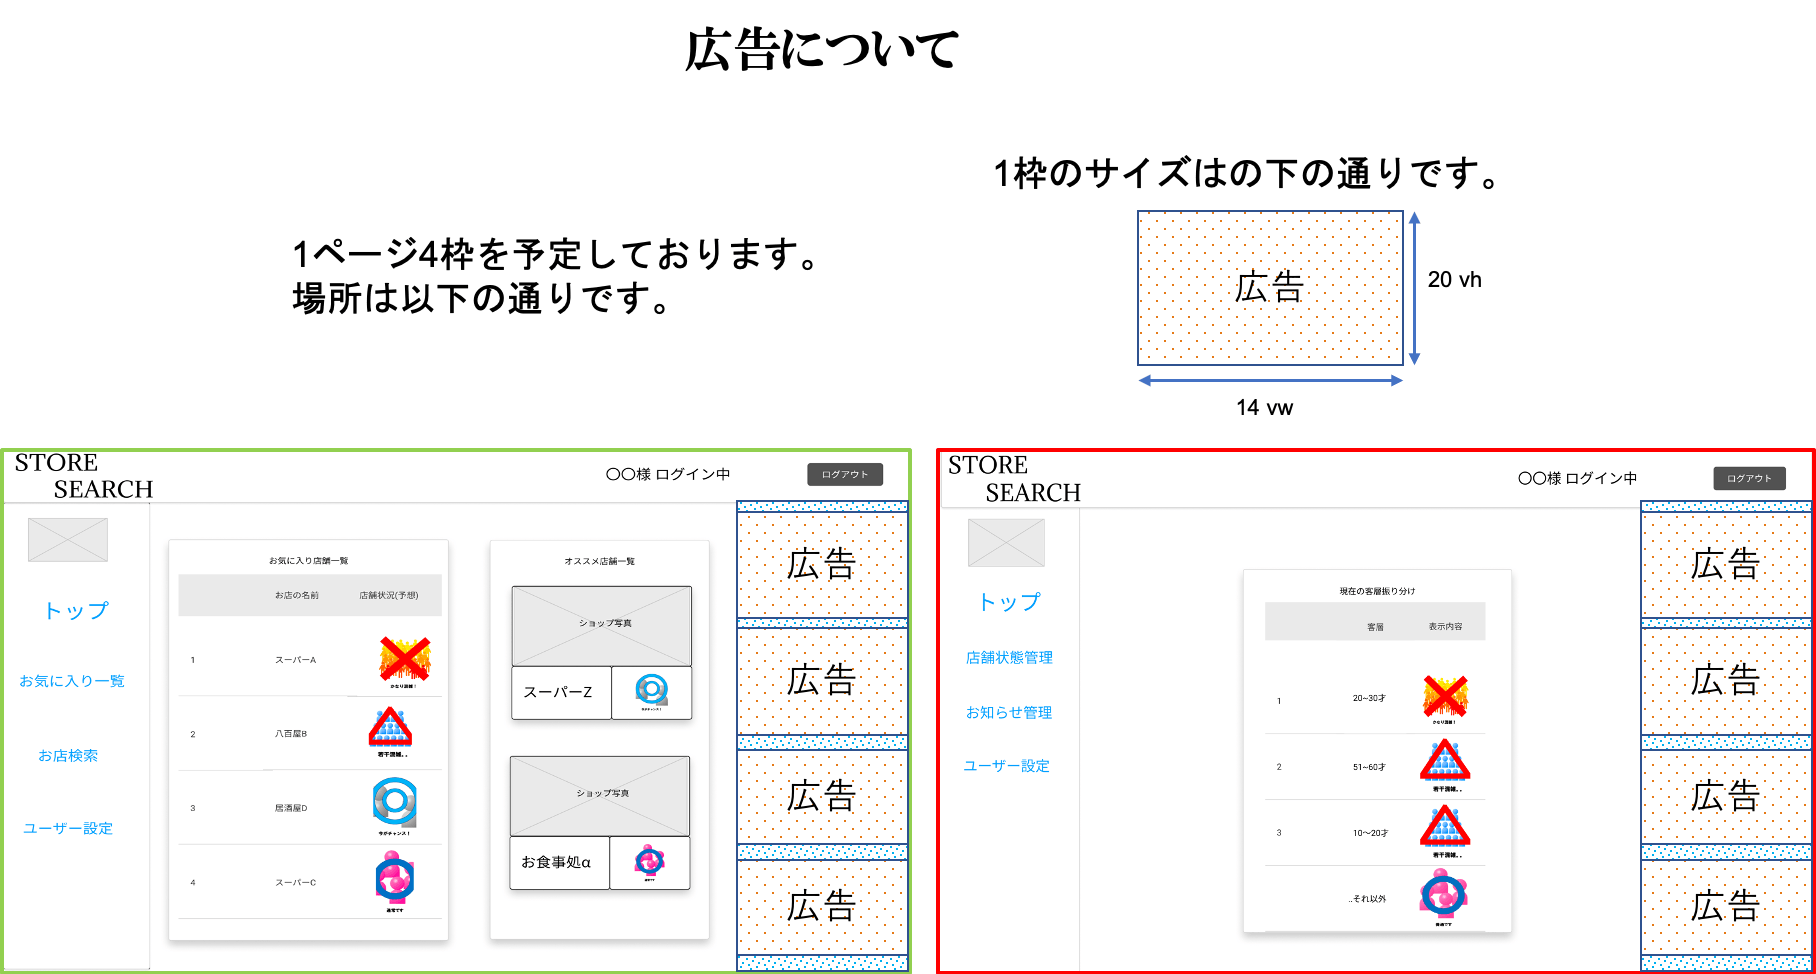The image size is (1816, 974).
Task: Click the pink icon in the それ以外 row
Action: coord(1443,893)
